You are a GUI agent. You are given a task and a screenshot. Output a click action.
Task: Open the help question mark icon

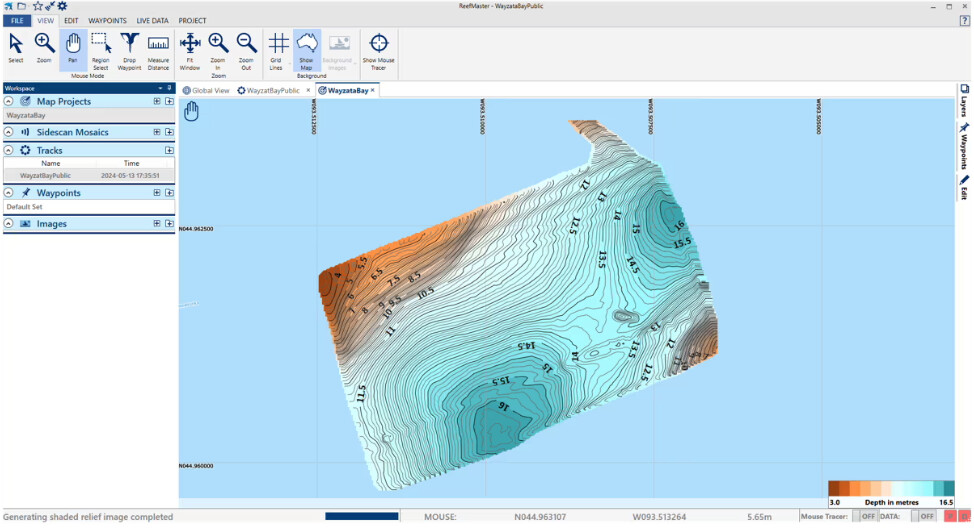pyautogui.click(x=964, y=20)
